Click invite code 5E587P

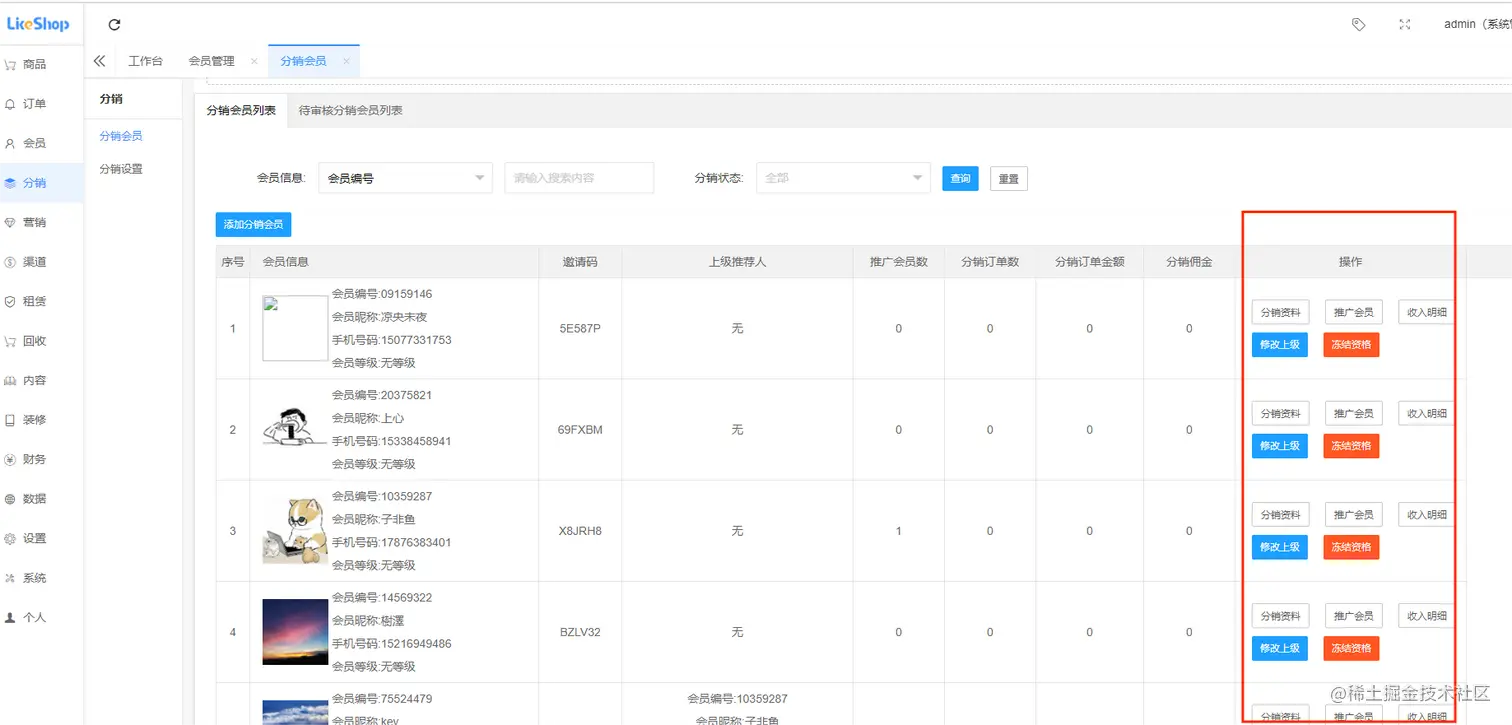click(580, 329)
